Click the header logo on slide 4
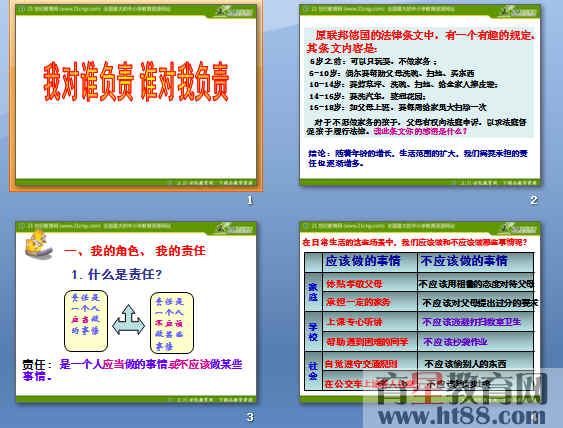 [x=517, y=228]
